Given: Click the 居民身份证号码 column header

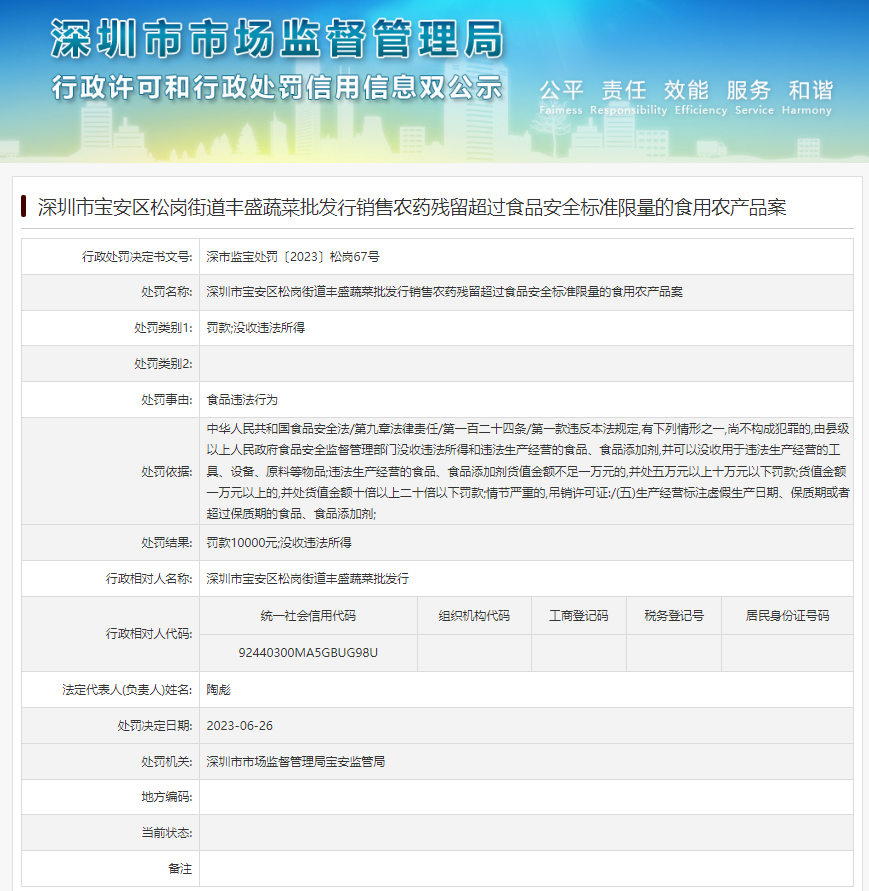Looking at the screenshot, I should (787, 615).
